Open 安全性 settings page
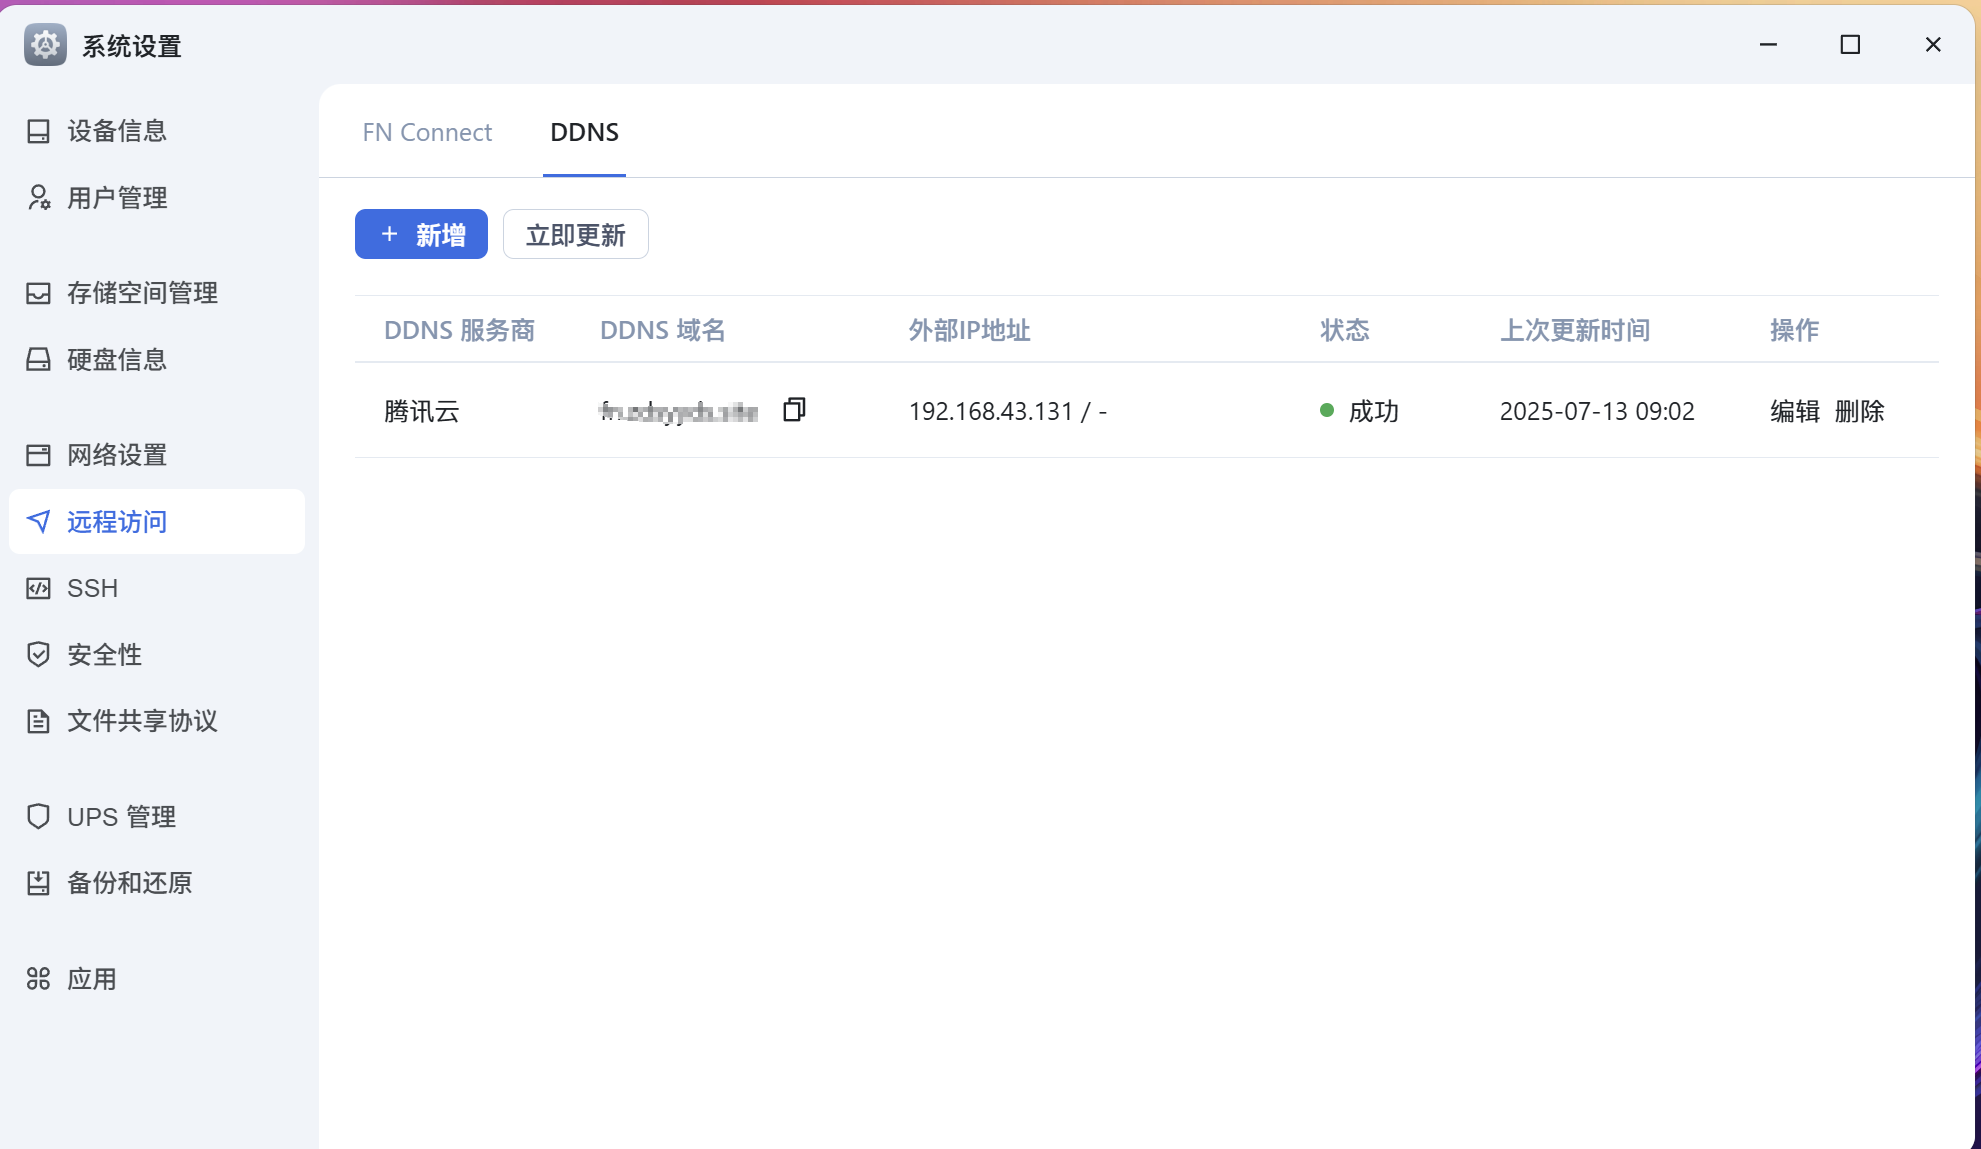The image size is (1981, 1149). point(157,655)
